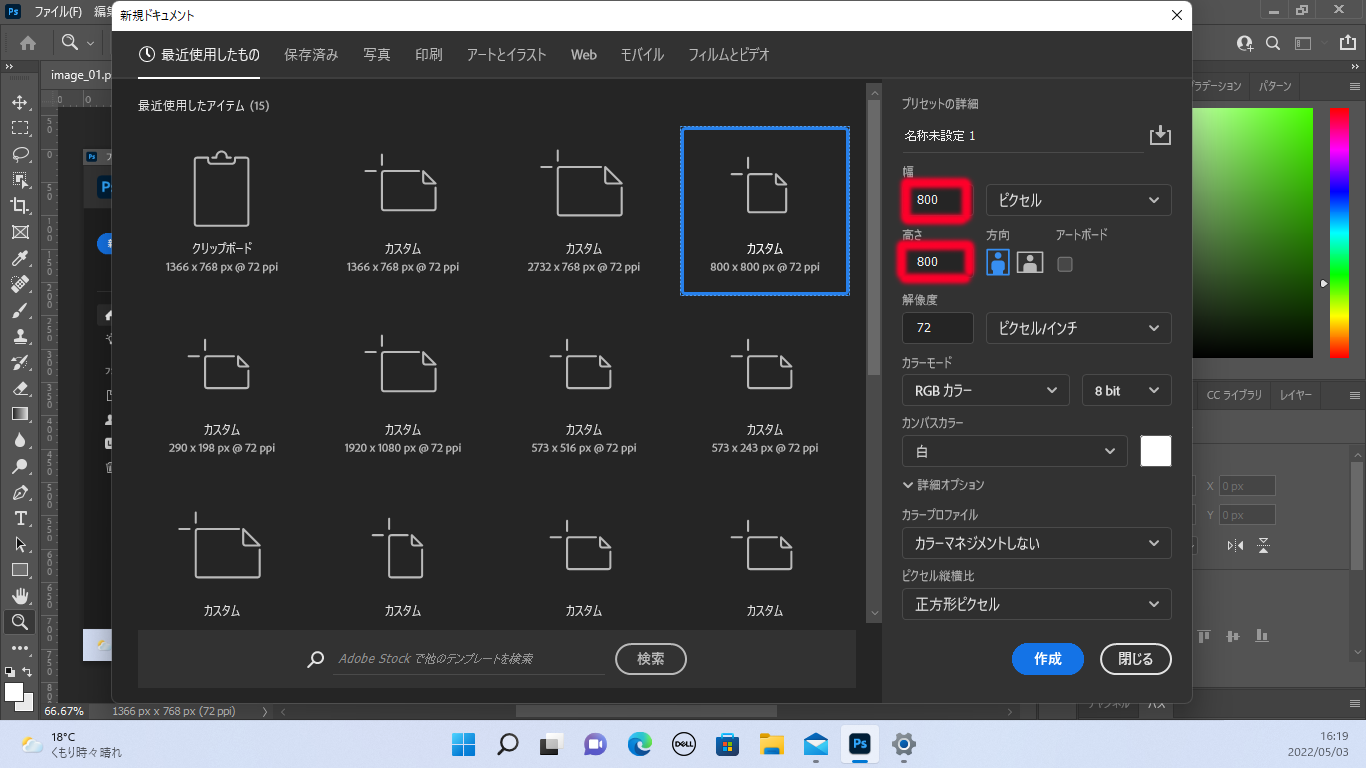
Task: Click the Home icon in options bar
Action: click(28, 43)
